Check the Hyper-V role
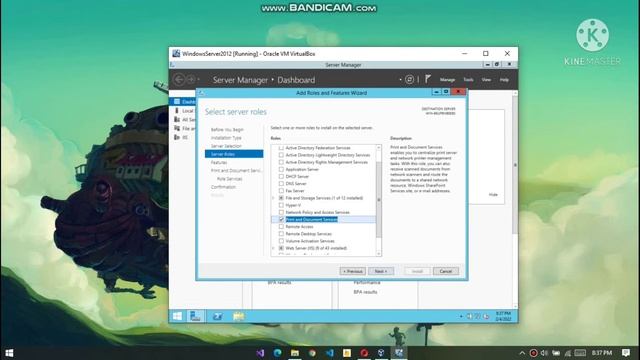Image resolution: width=640 pixels, height=360 pixels. [281, 205]
